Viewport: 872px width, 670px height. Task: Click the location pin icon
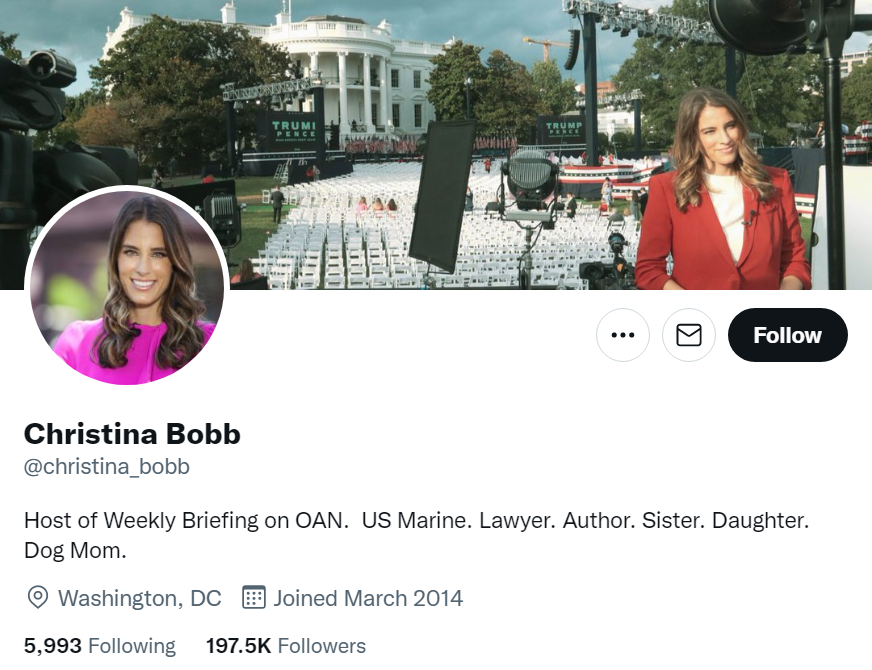(x=38, y=598)
